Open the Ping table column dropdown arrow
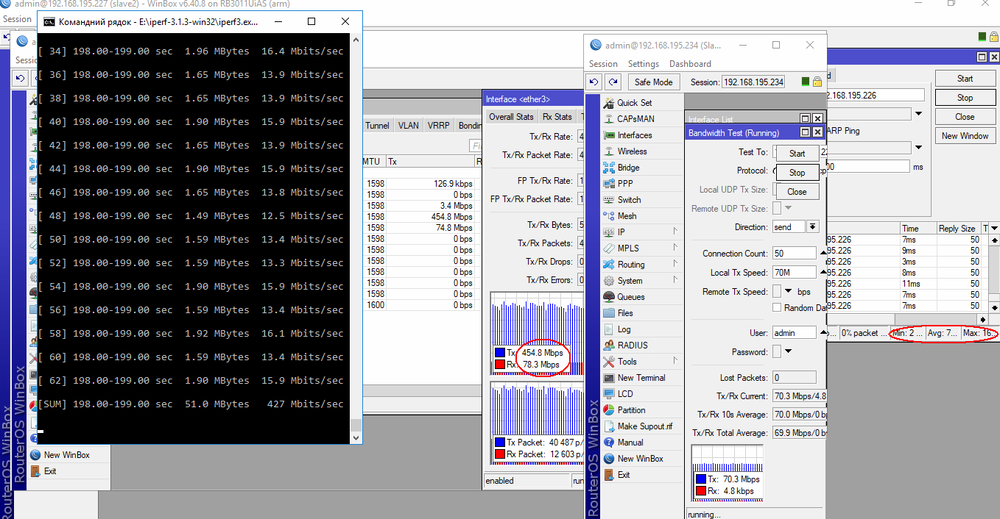This screenshot has height=519, width=1000. point(994,228)
